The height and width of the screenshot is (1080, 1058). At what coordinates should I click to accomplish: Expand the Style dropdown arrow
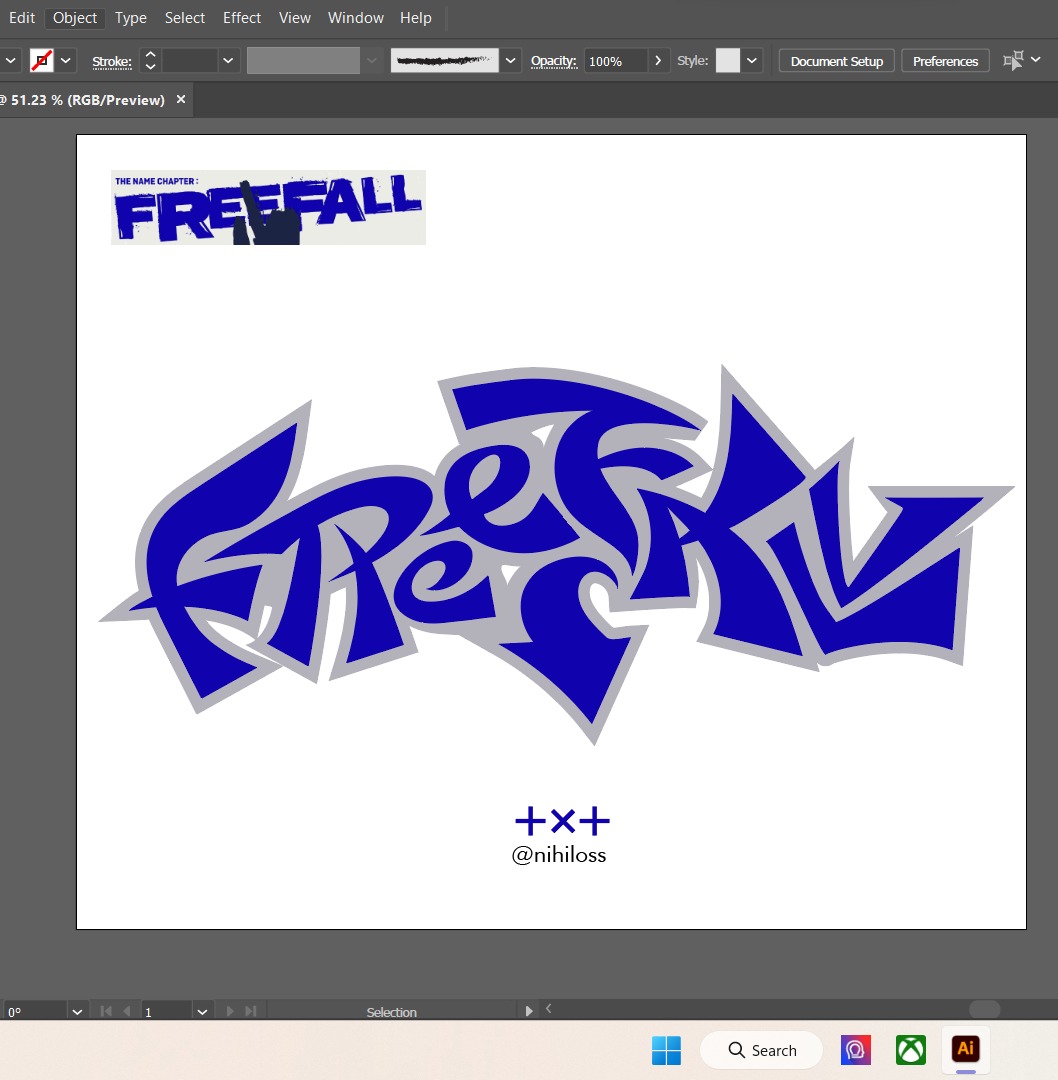(x=752, y=61)
